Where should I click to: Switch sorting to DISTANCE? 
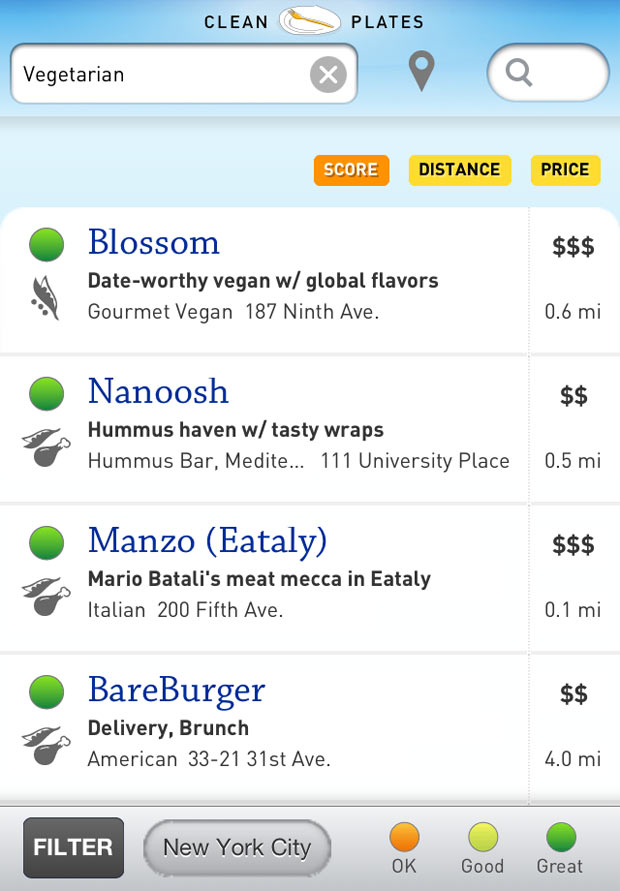459,170
